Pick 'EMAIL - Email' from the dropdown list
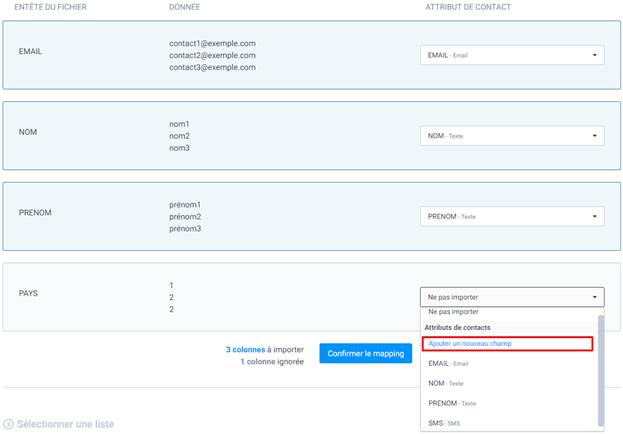 (447, 364)
